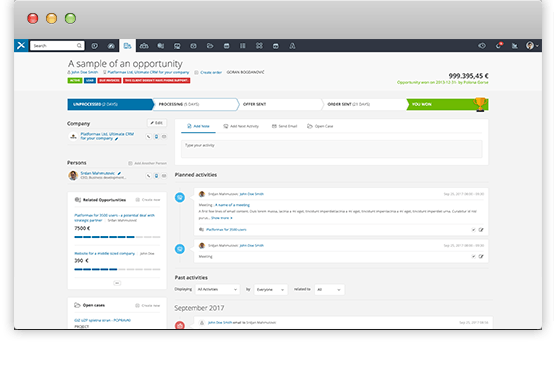This screenshot has width=555, height=370.
Task: Expand 'Show more' in the first meeting
Action: click(x=222, y=218)
